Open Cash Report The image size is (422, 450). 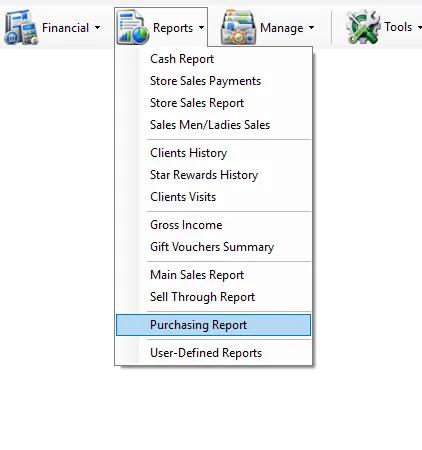[213, 59]
